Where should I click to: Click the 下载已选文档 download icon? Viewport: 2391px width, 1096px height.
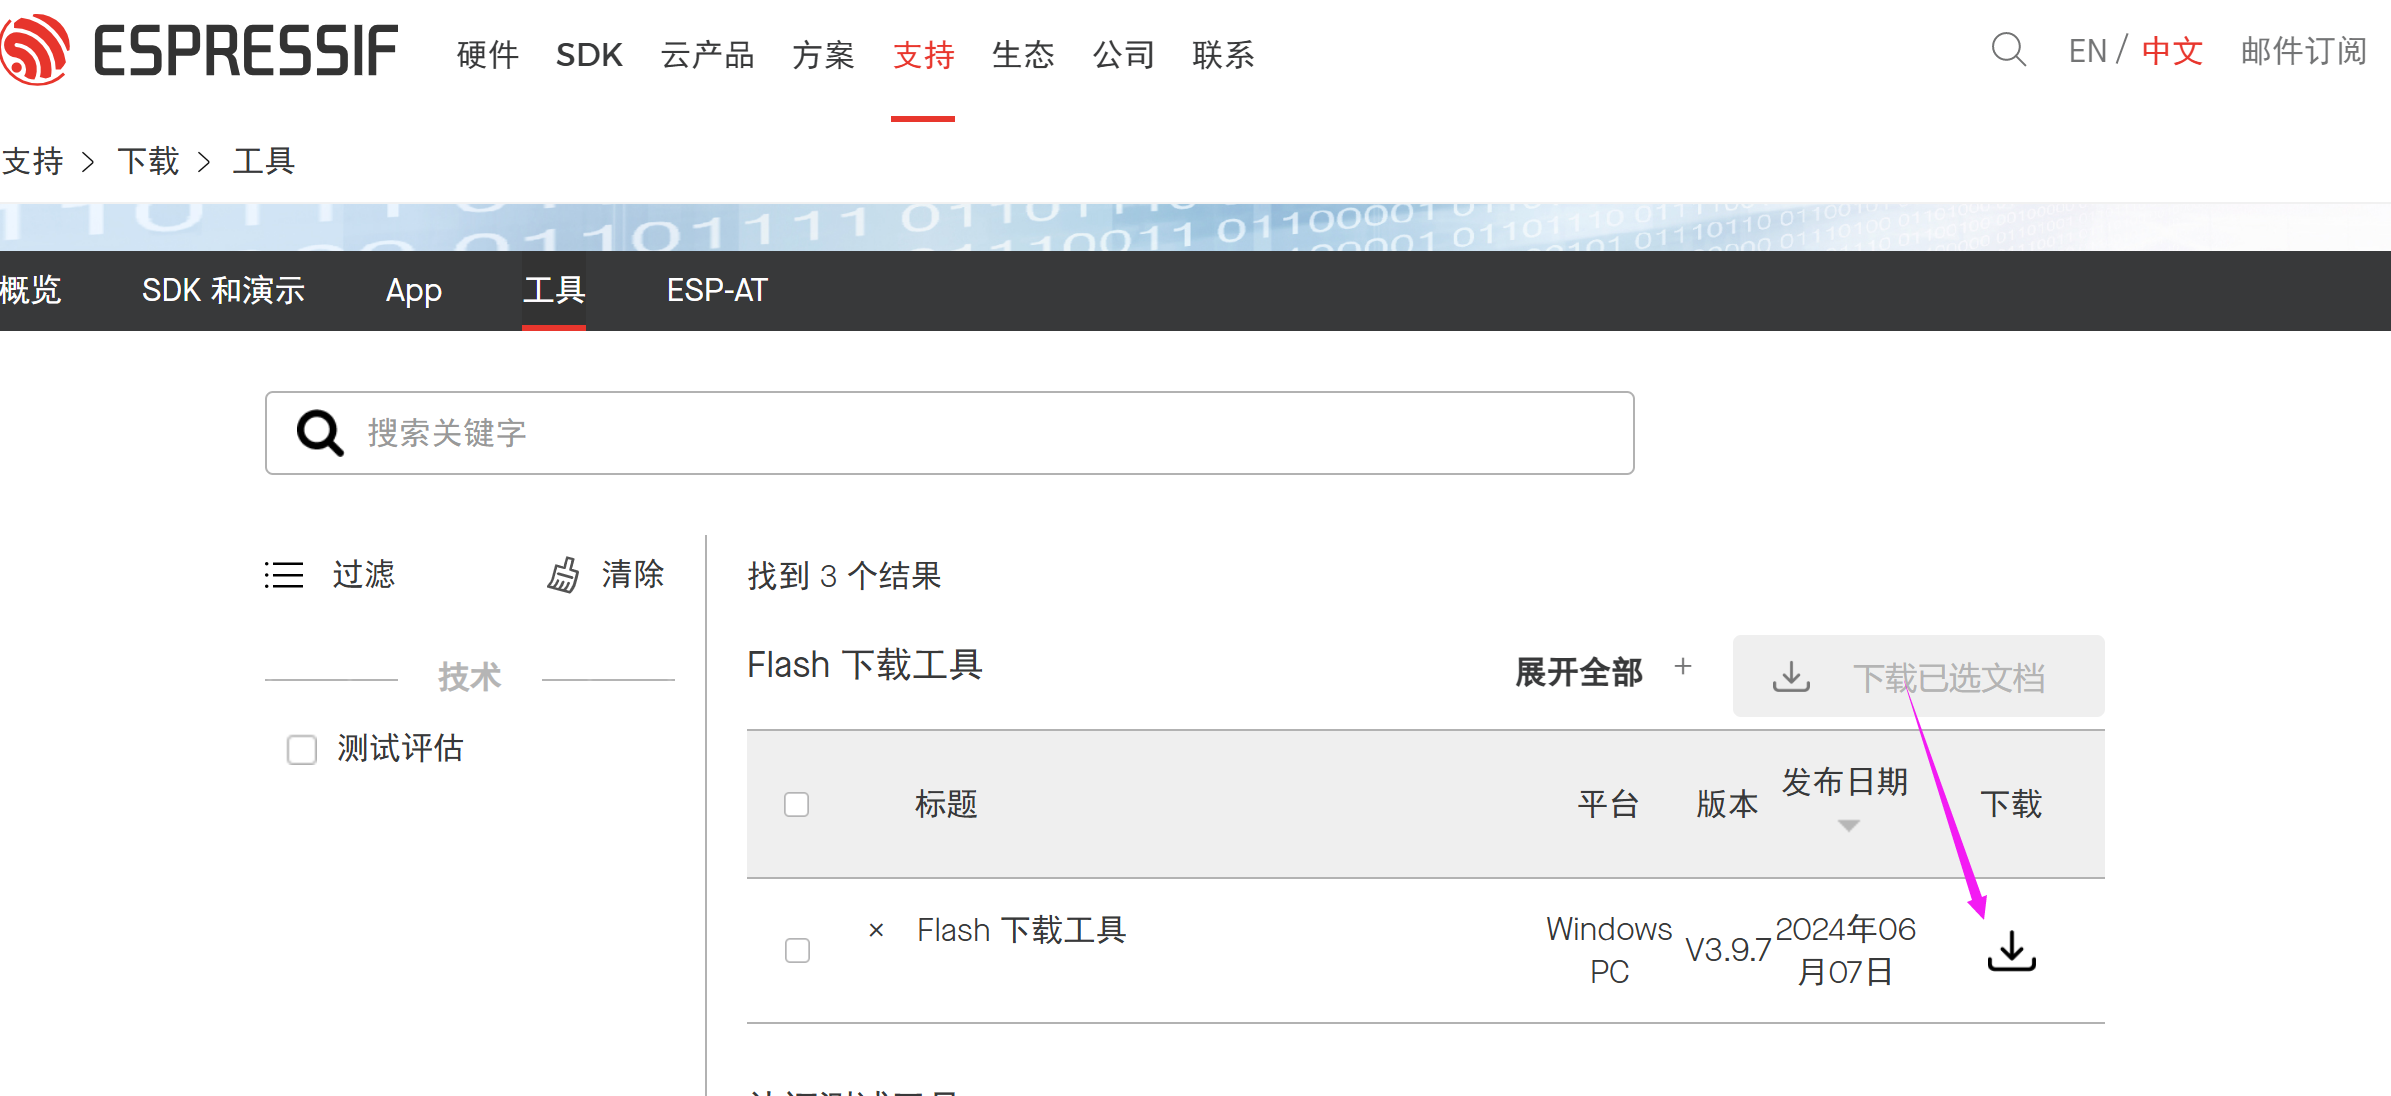click(x=1791, y=677)
